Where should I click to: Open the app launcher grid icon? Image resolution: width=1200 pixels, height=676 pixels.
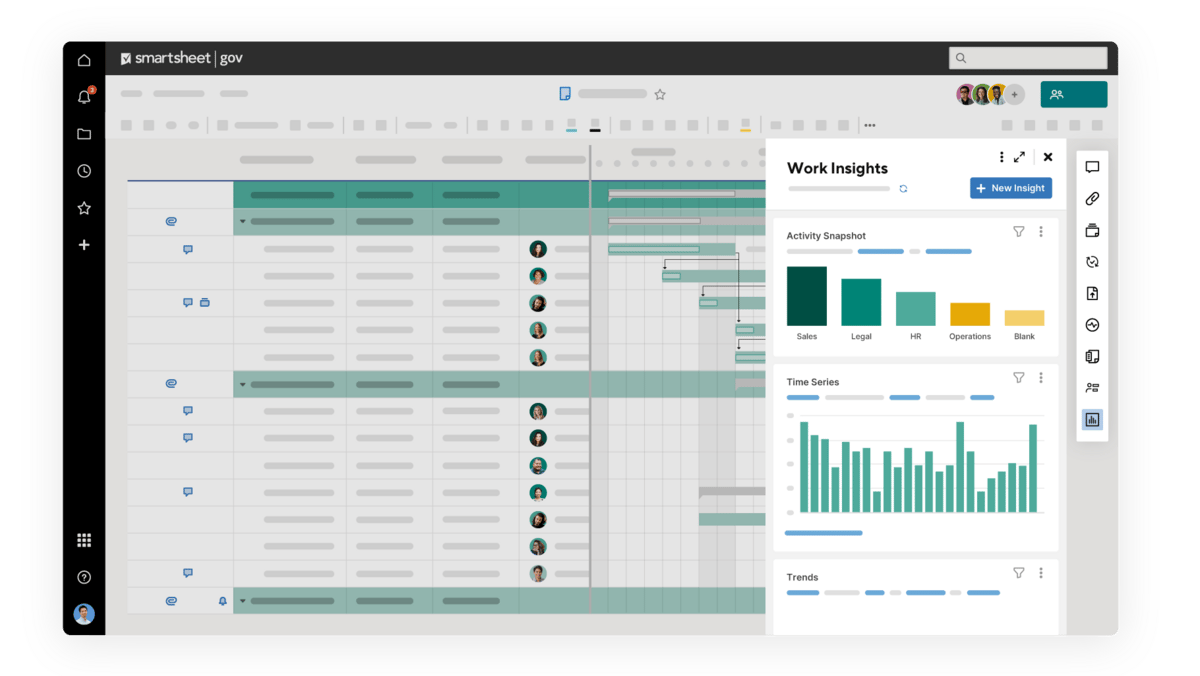tap(84, 540)
